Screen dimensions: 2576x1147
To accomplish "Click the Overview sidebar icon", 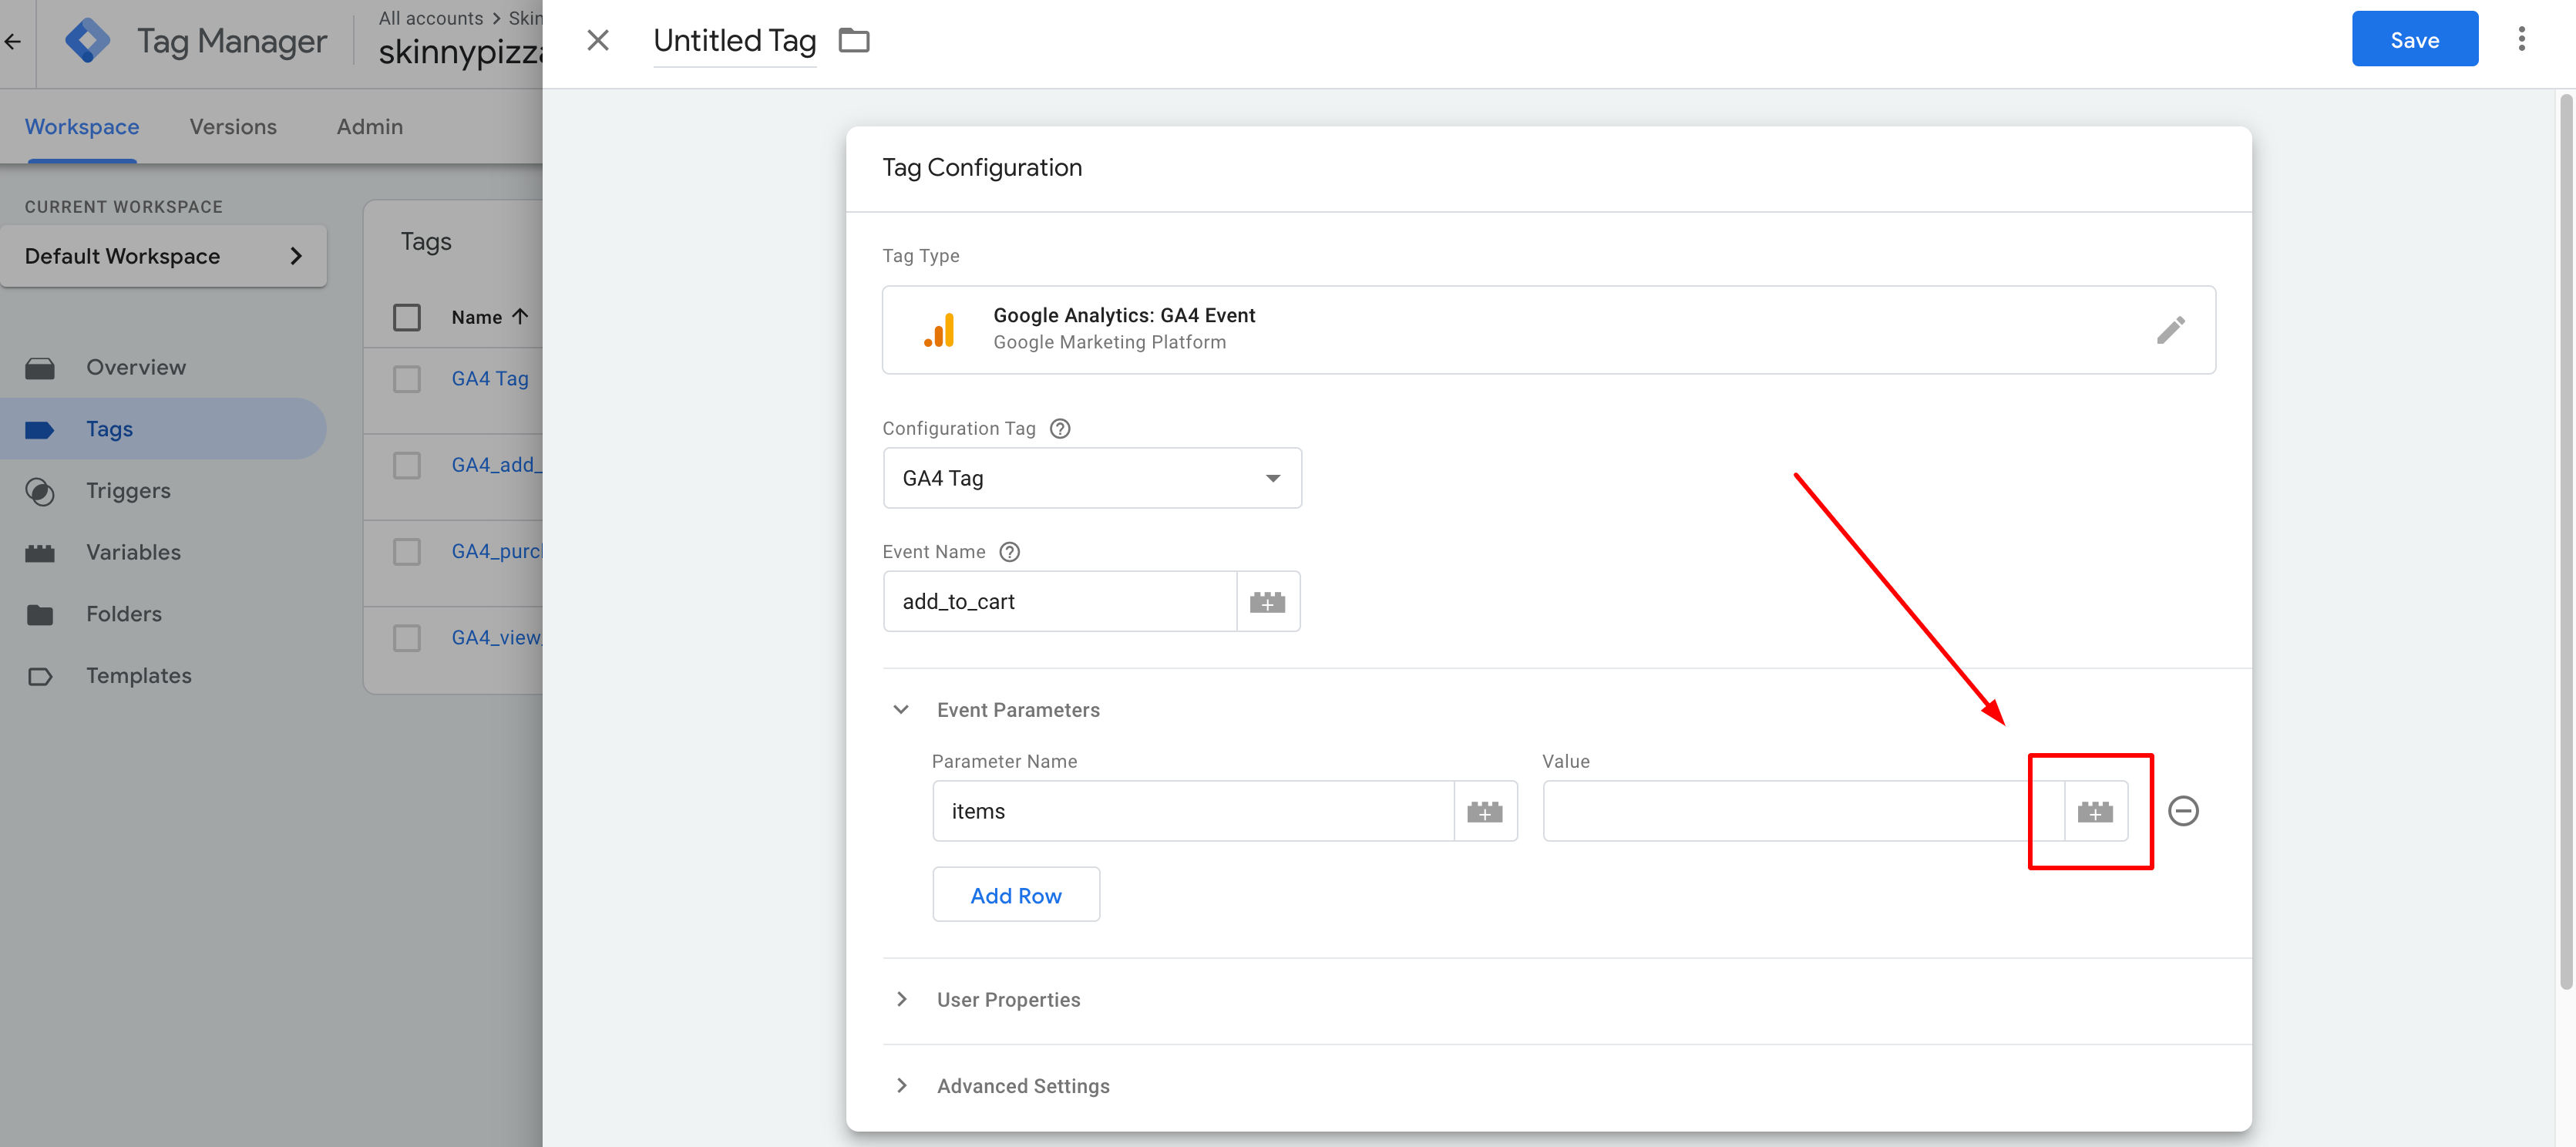I will (x=40, y=368).
